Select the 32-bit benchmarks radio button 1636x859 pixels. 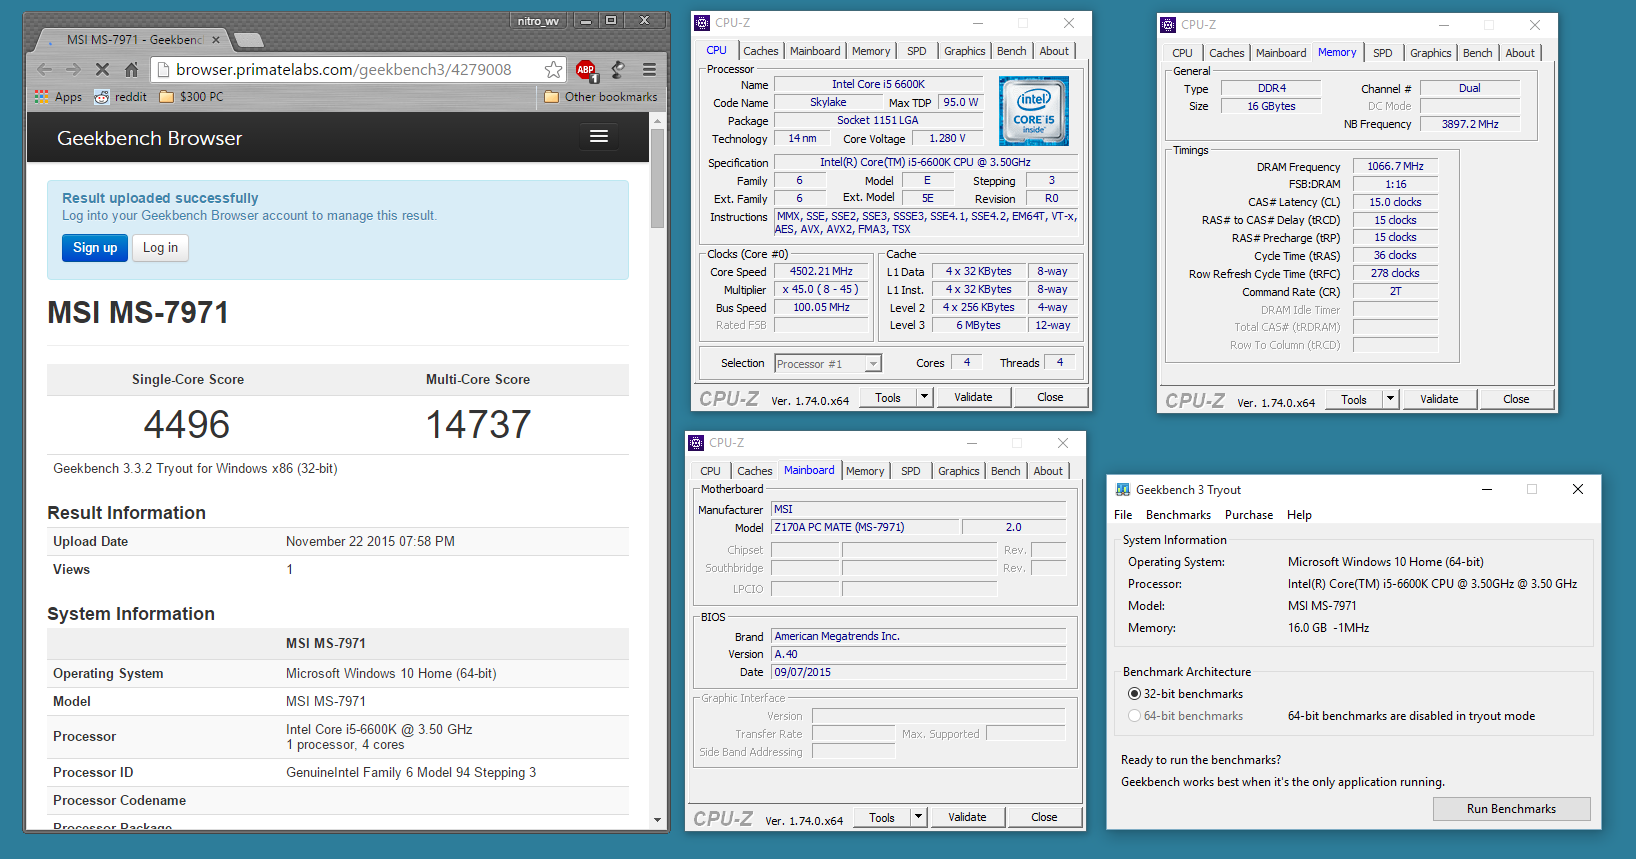coord(1134,694)
